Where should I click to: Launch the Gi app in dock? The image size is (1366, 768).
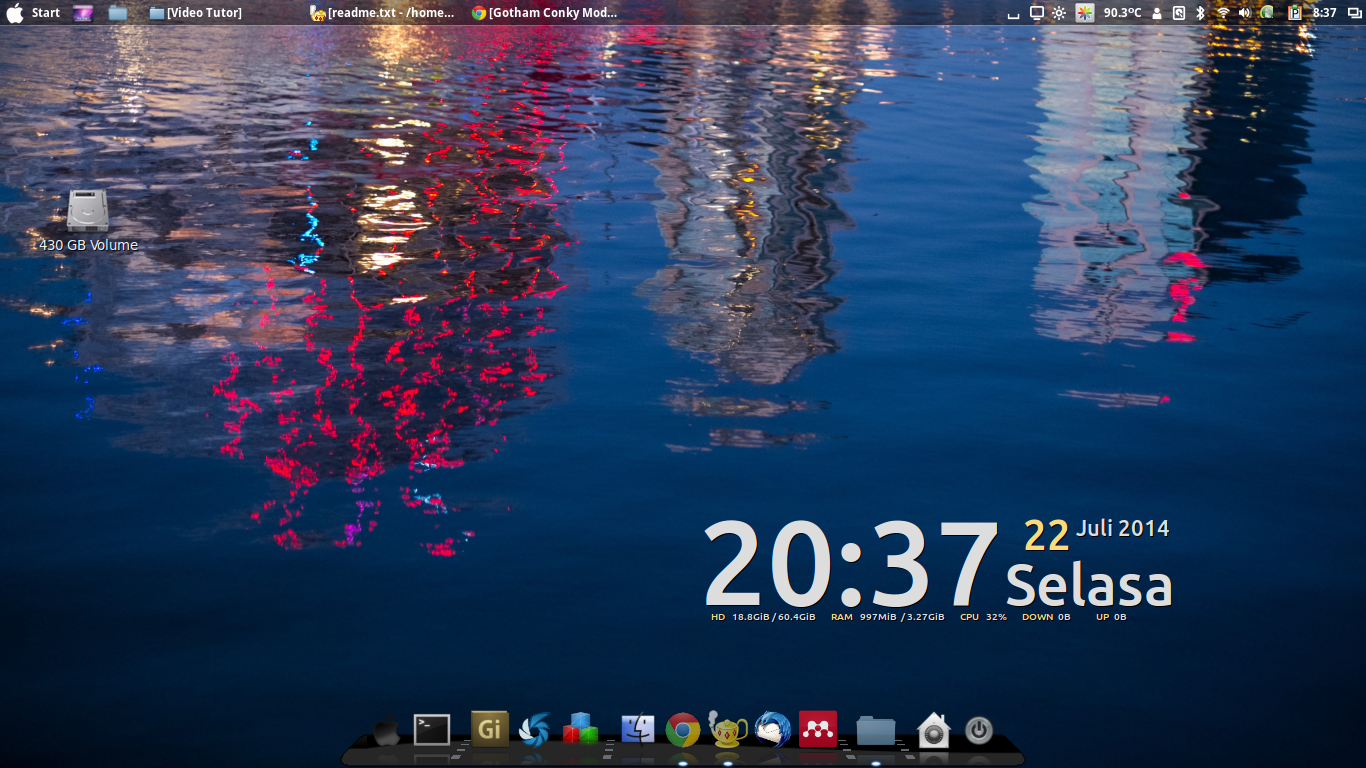(x=490, y=729)
